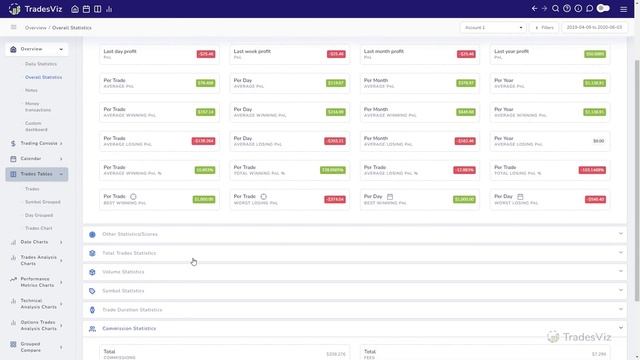Go forward with the right arrow icon

point(544,8)
